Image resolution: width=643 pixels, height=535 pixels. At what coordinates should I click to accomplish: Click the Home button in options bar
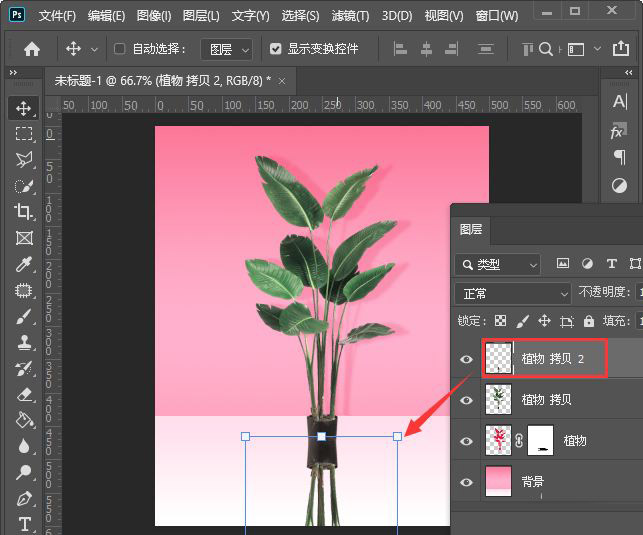(x=32, y=49)
